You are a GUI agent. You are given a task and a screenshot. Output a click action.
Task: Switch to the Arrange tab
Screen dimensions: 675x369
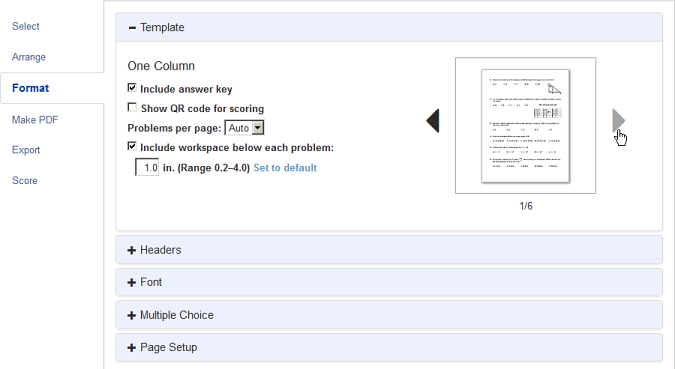coord(28,57)
